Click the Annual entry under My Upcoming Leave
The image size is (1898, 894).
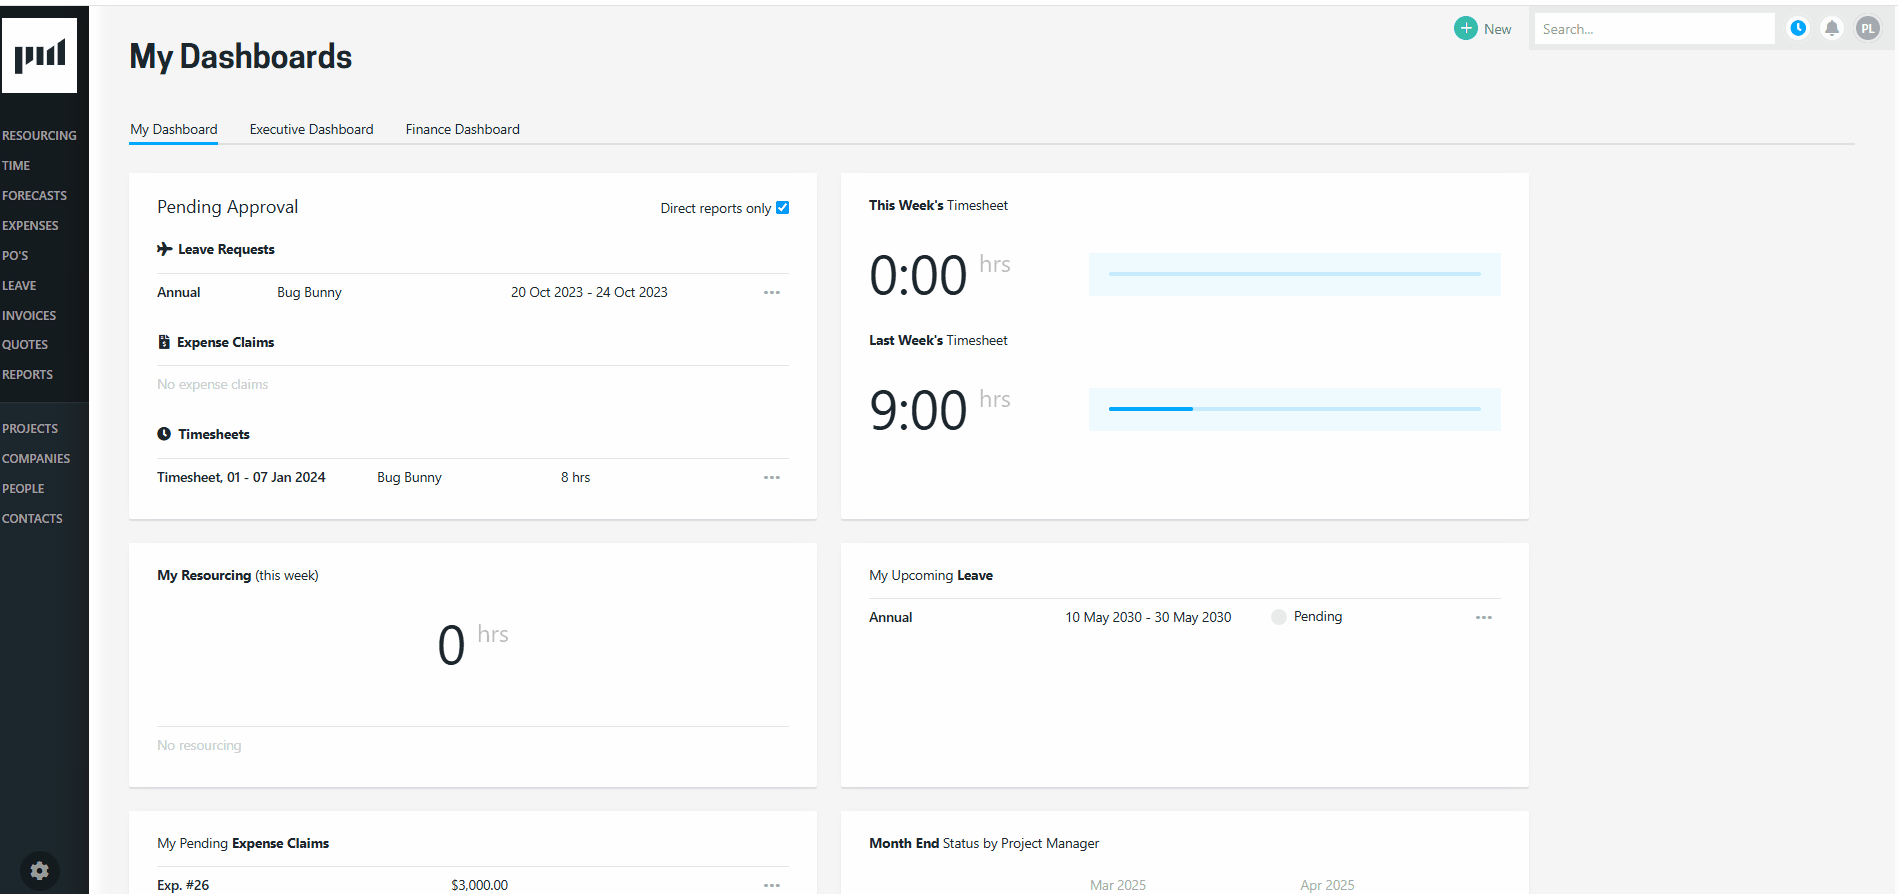pos(890,617)
